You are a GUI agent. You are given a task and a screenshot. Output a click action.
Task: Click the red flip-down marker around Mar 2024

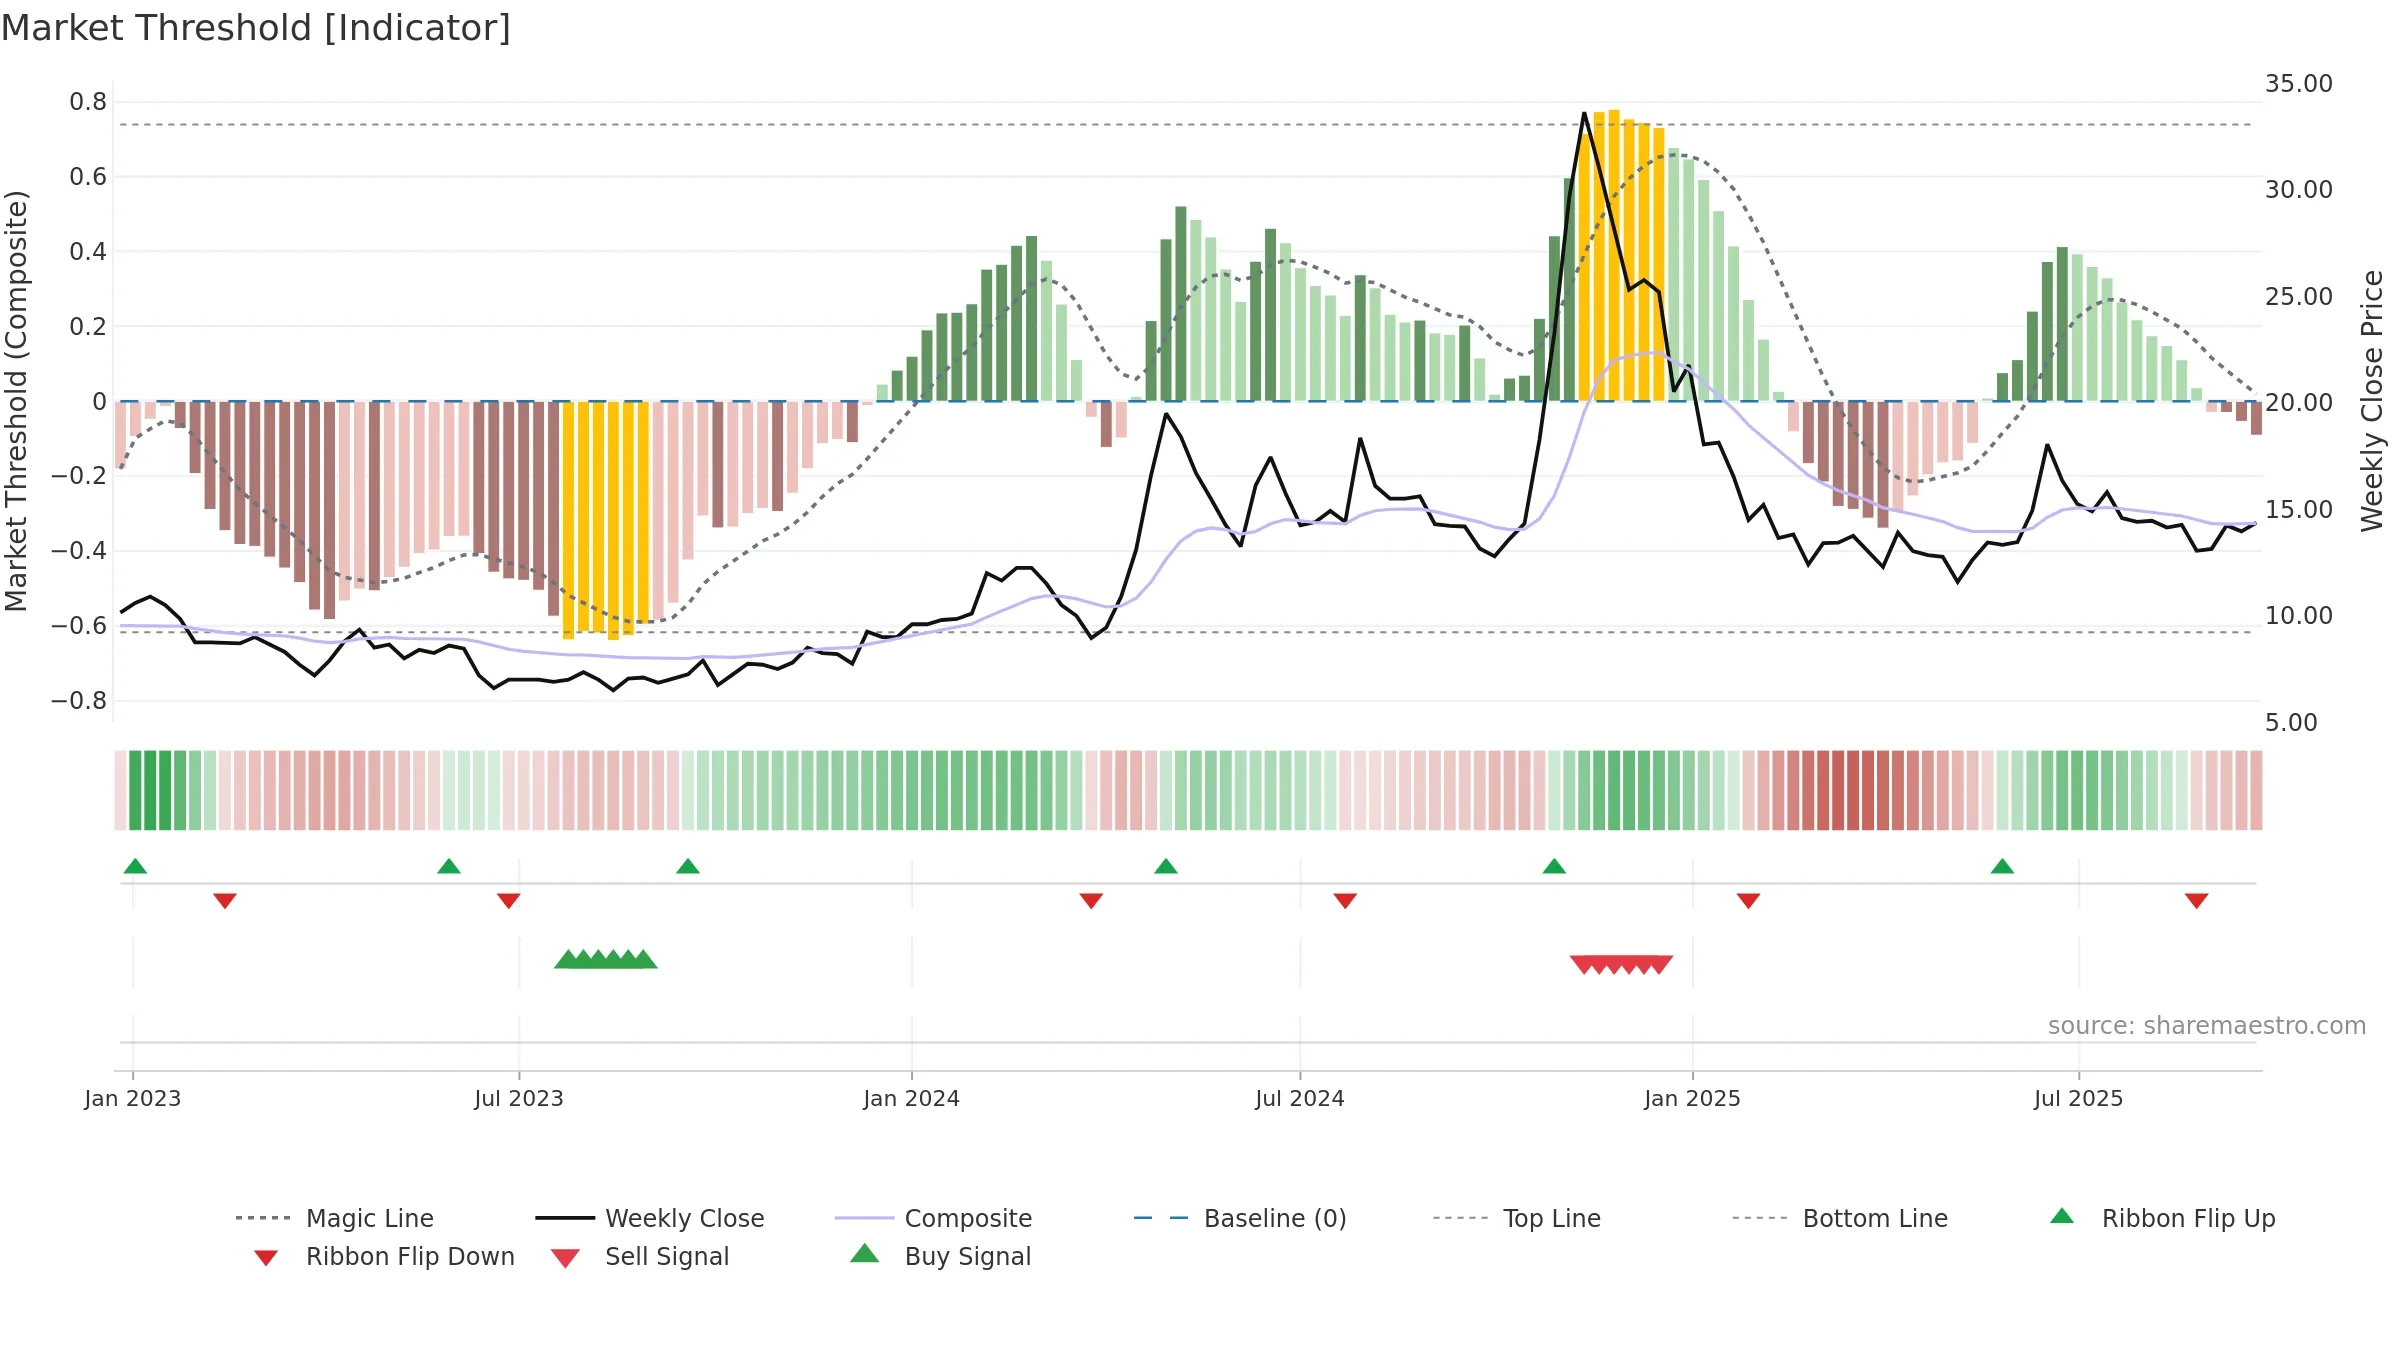(x=1091, y=901)
